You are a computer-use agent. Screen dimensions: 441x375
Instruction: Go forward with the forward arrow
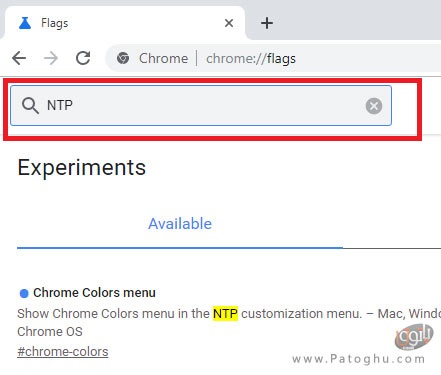click(x=51, y=58)
